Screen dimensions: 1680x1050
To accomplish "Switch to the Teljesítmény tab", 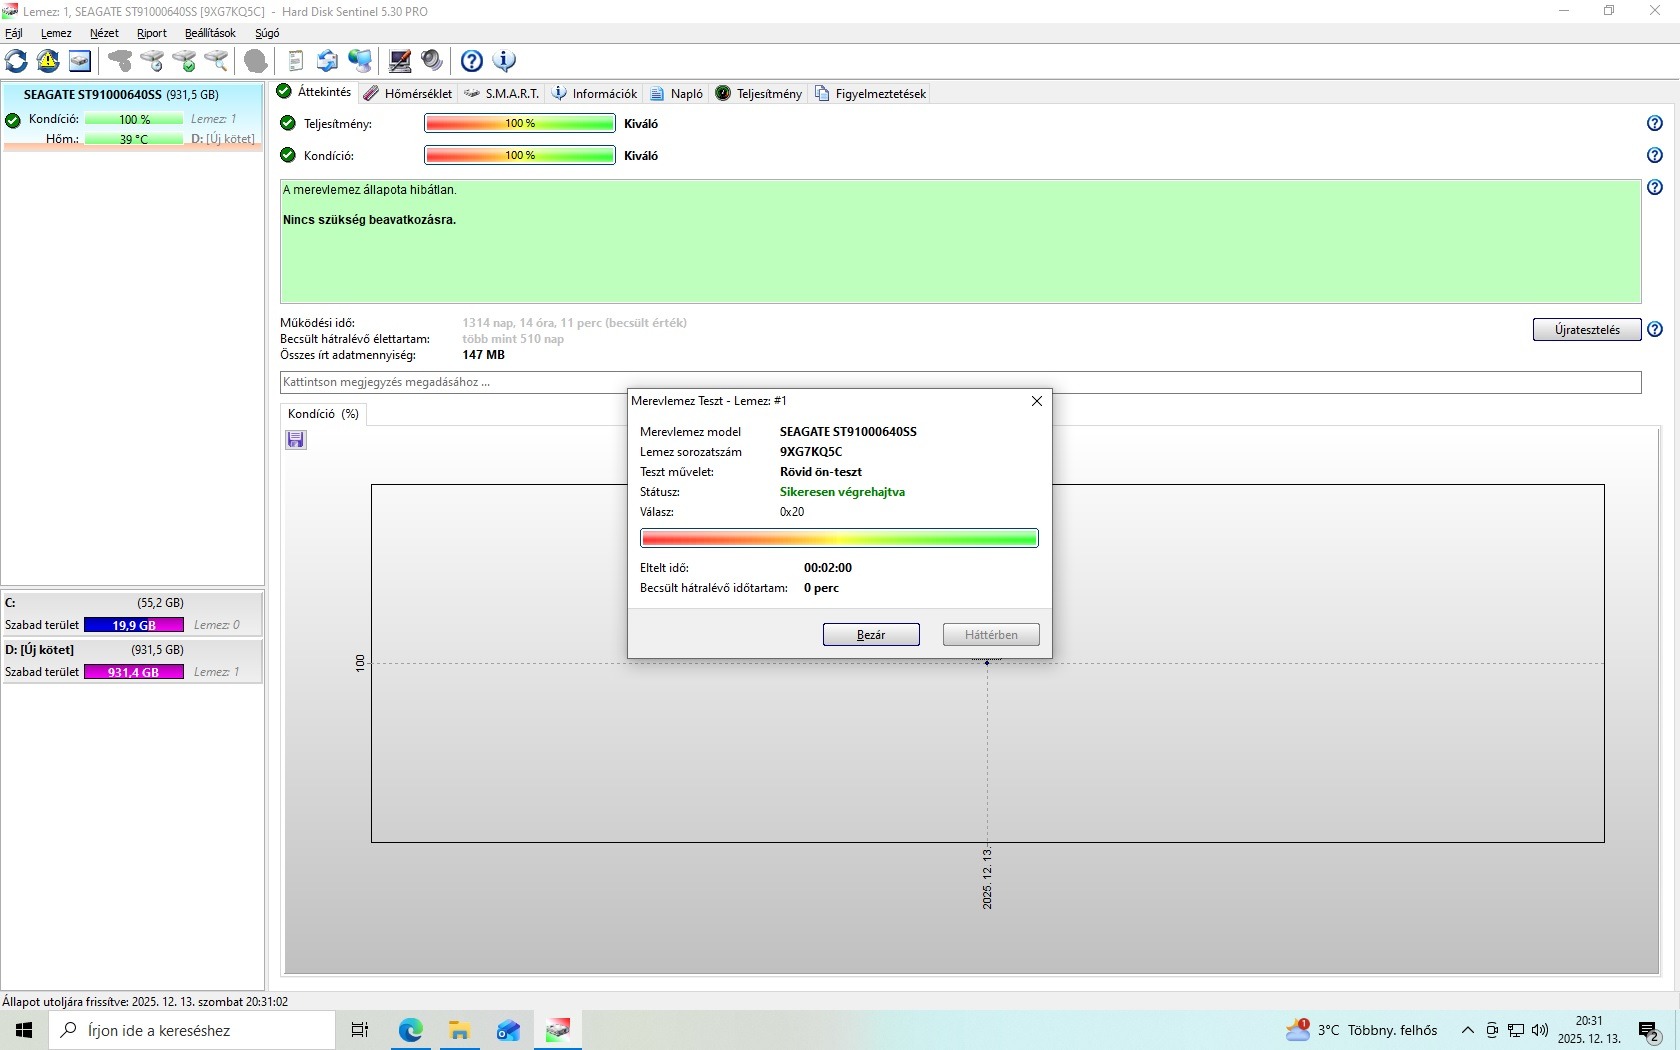I will [759, 93].
